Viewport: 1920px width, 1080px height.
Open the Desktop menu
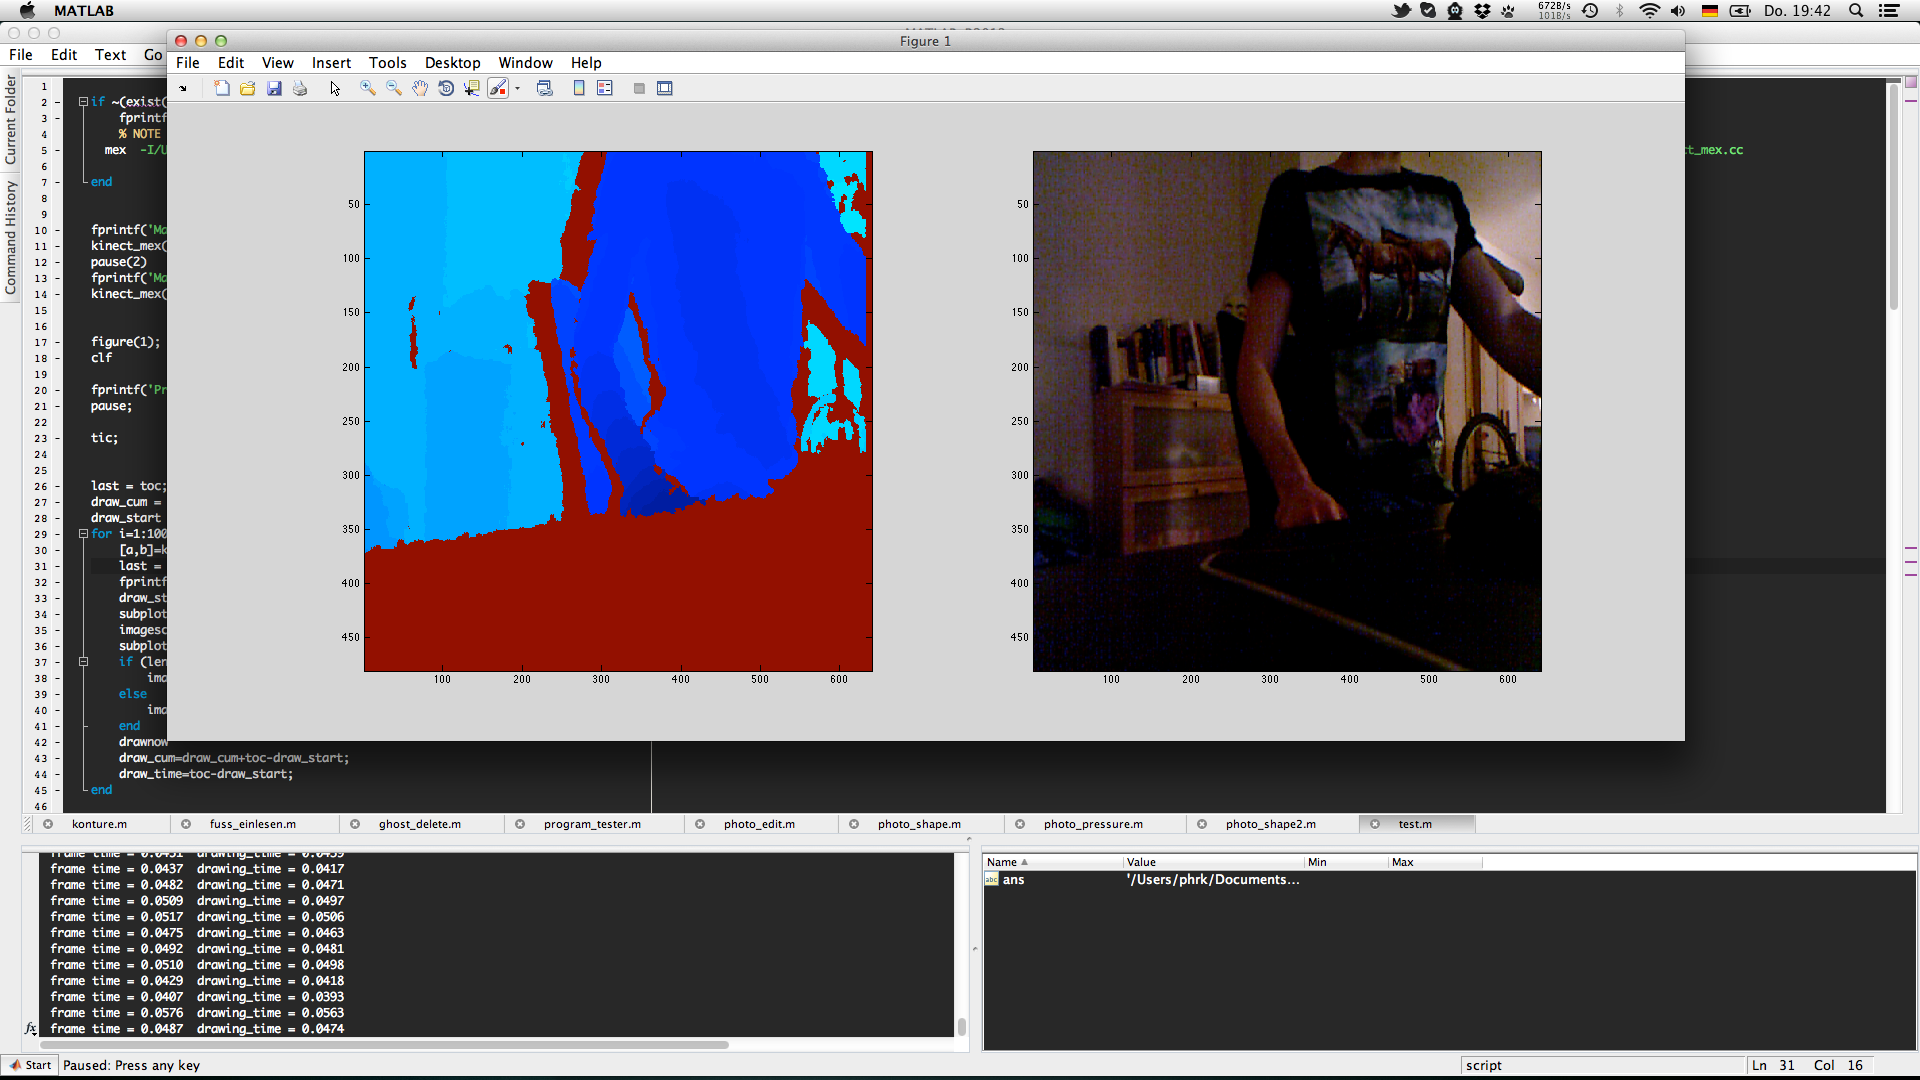(453, 62)
